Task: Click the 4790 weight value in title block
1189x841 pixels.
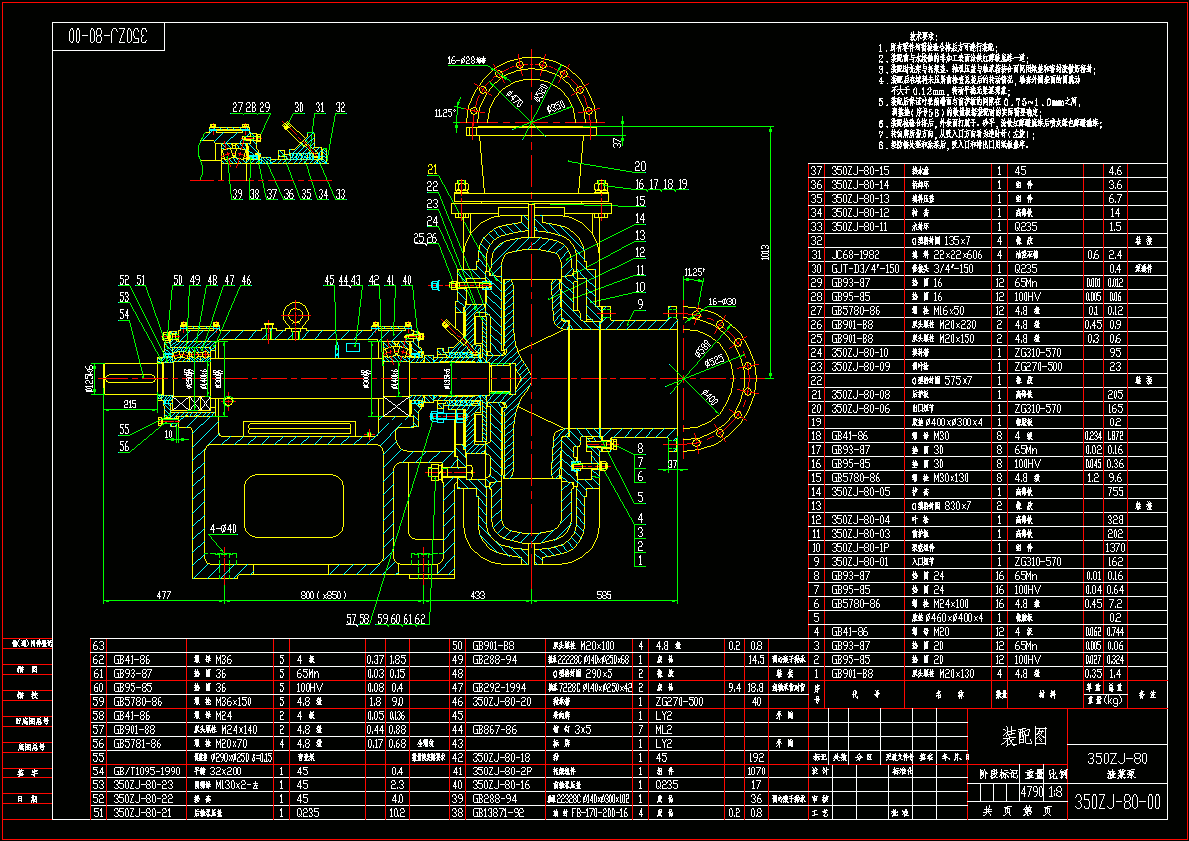Action: [x=1031, y=792]
